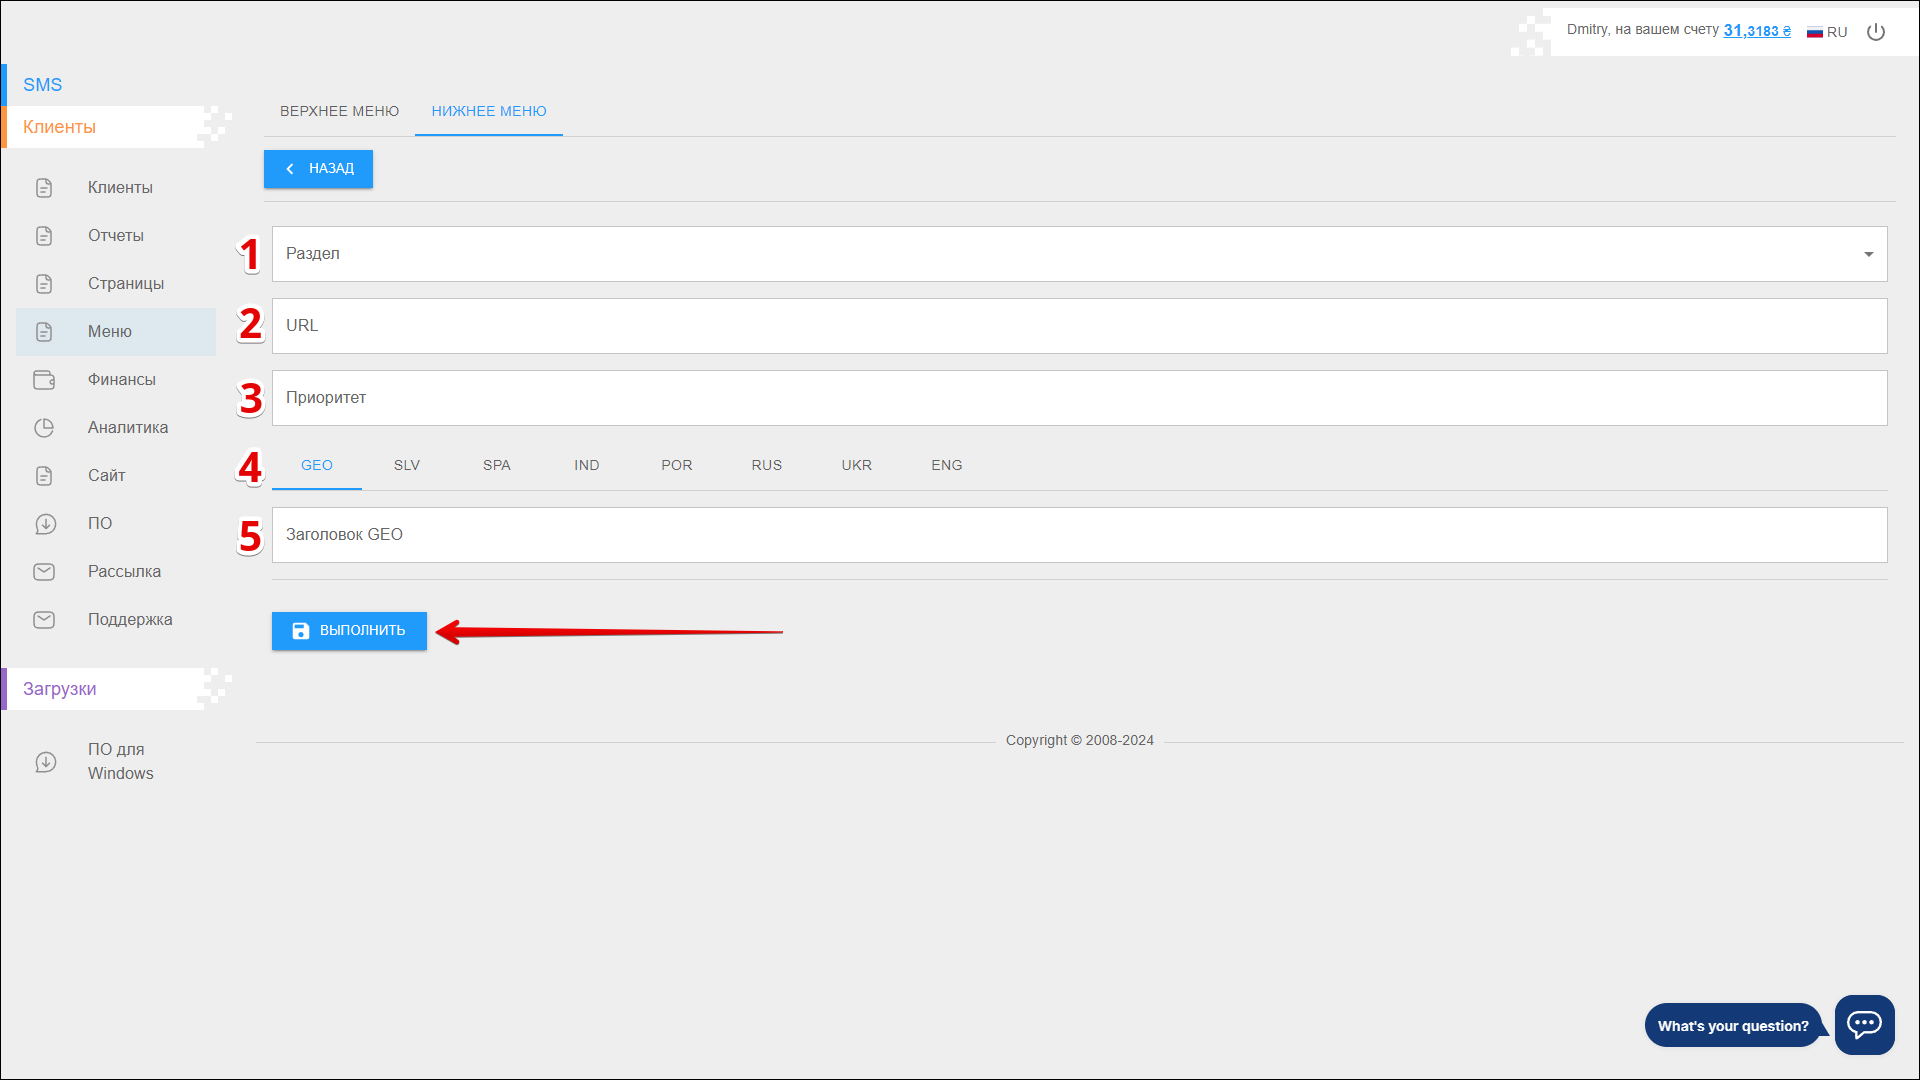Click the Финансы wallet icon in sidebar
The image size is (1920, 1080).
[x=44, y=380]
